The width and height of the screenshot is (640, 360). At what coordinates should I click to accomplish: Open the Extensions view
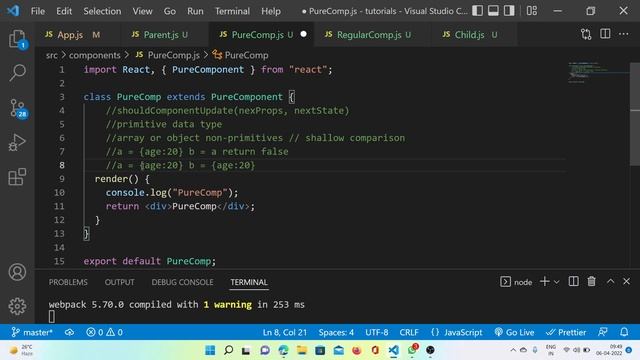(17, 177)
